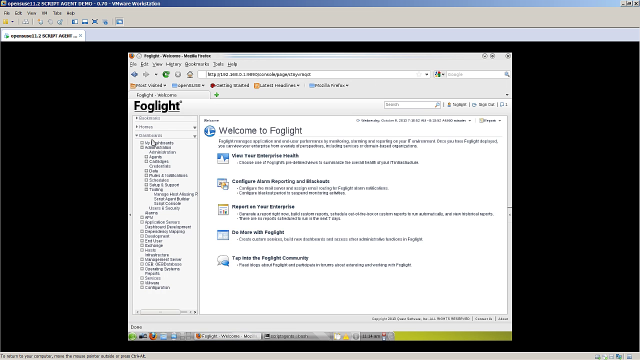Open the Tap into the Foglight Community link
Viewport: 640px width, 360px height.
270,258
